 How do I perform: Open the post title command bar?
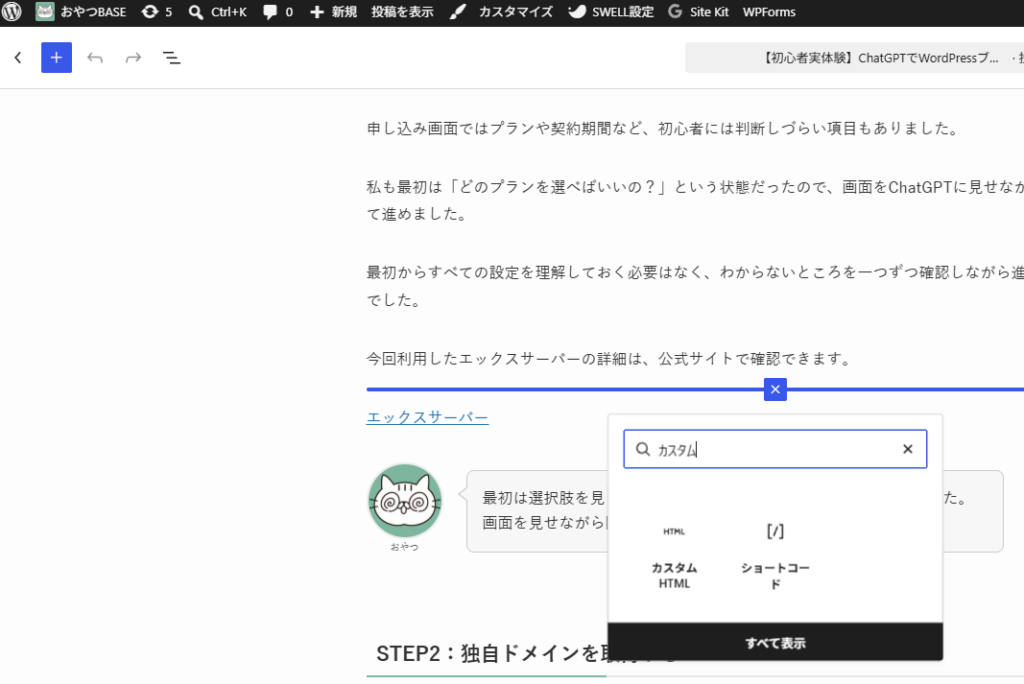[x=854, y=58]
